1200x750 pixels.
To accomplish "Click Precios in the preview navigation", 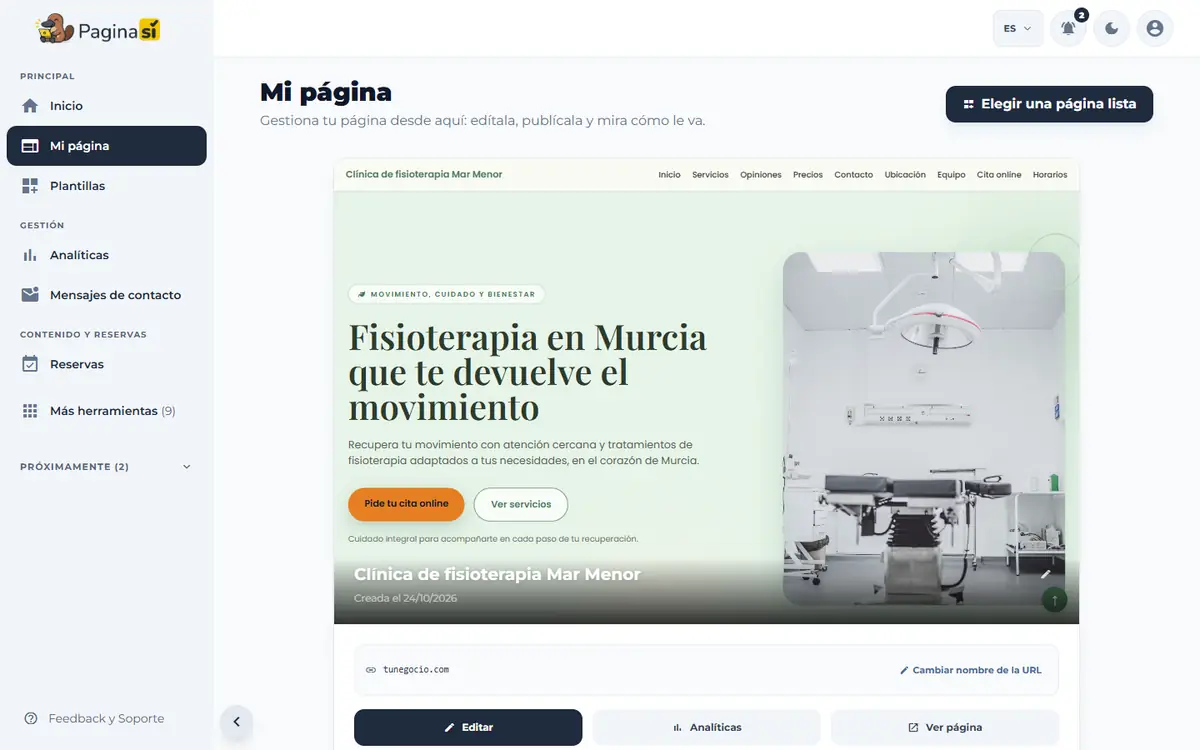I will [808, 175].
